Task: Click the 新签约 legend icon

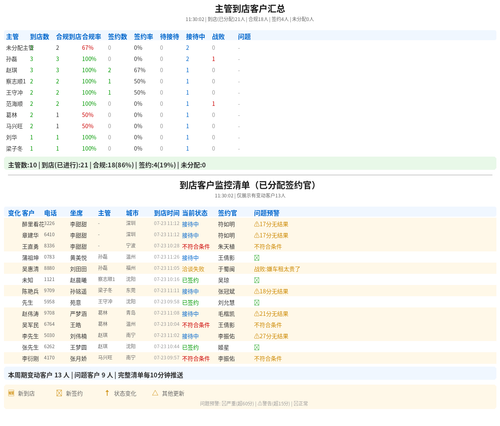Action: 59,393
